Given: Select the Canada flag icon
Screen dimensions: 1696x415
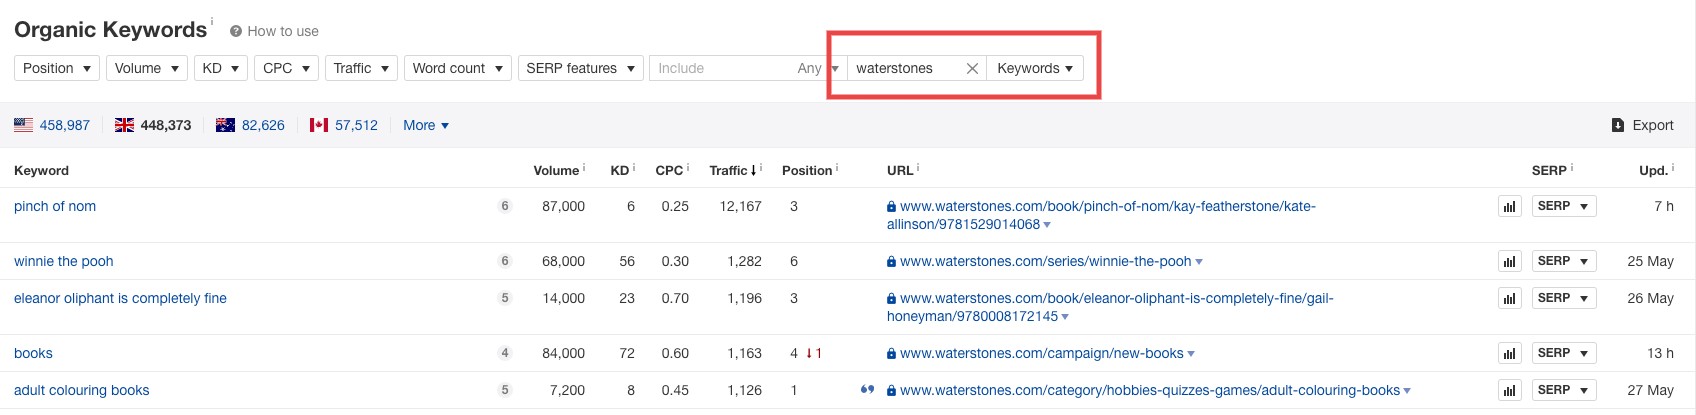Looking at the screenshot, I should point(319,125).
